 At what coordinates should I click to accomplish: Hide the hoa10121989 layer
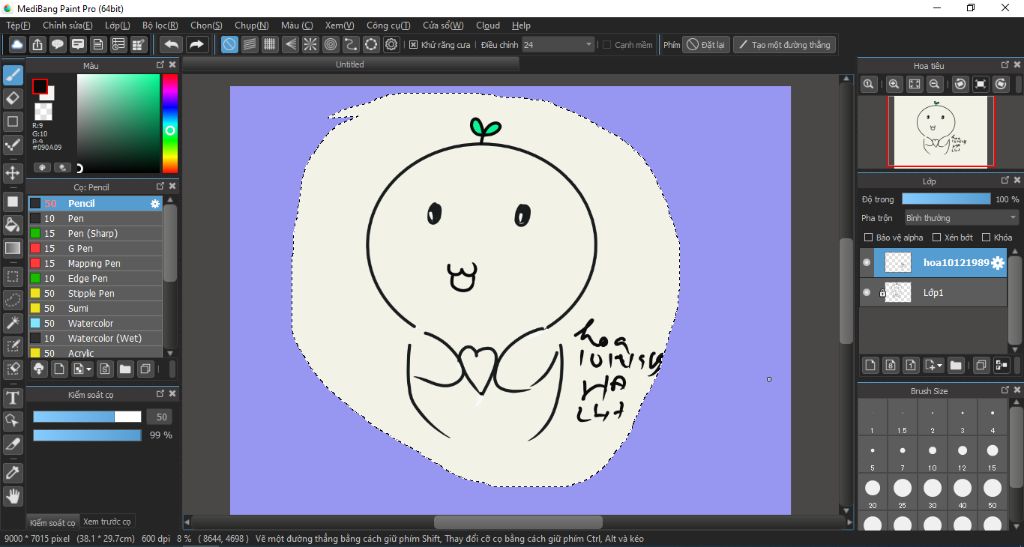pyautogui.click(x=867, y=262)
